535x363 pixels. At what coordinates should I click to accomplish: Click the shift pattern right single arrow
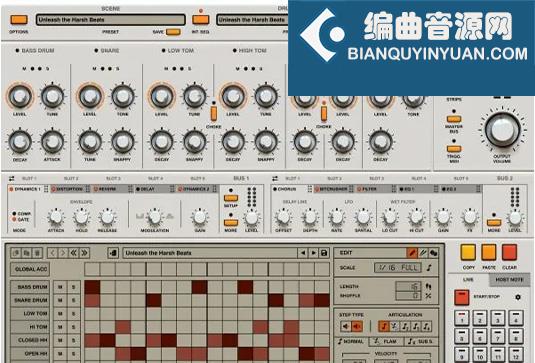[63, 253]
